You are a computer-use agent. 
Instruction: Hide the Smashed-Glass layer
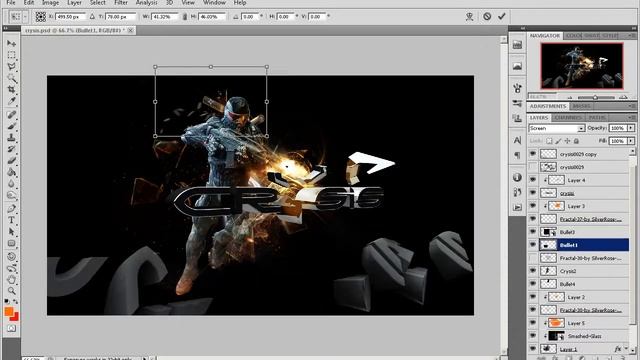533,336
